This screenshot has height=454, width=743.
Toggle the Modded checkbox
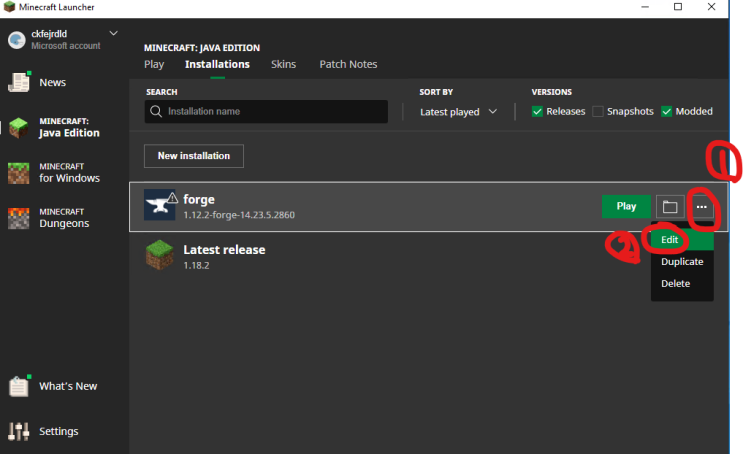click(666, 111)
